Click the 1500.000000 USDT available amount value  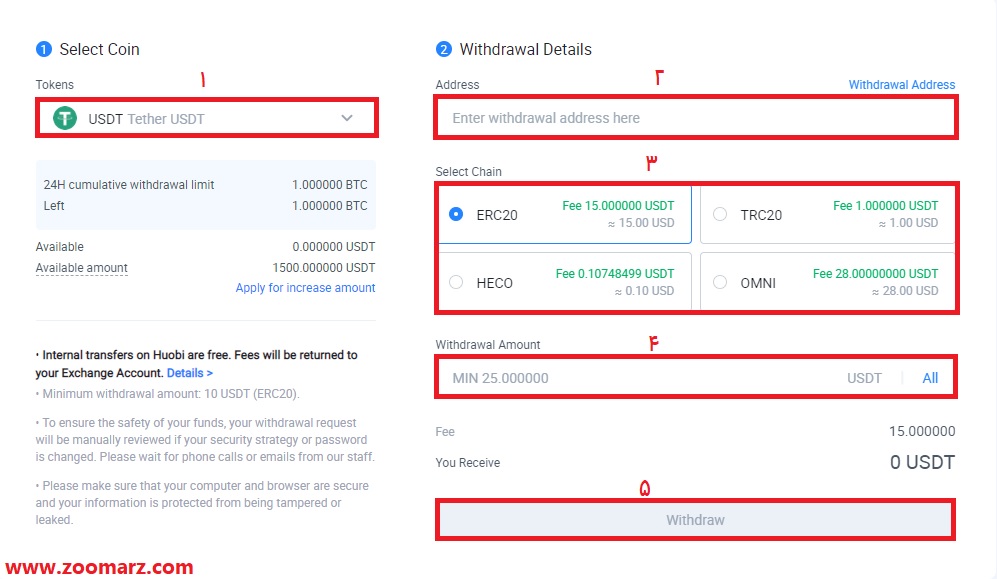pos(324,268)
